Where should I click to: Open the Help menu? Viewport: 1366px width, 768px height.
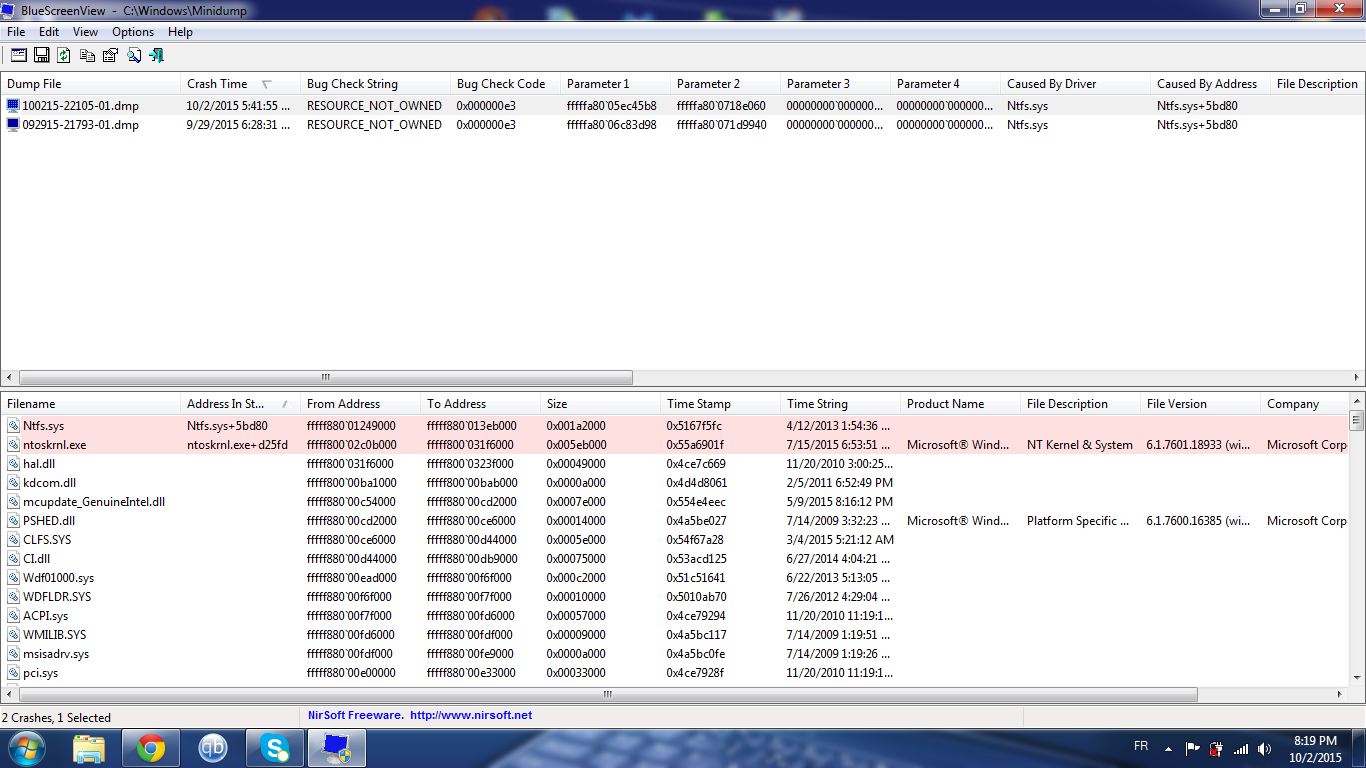pyautogui.click(x=180, y=32)
